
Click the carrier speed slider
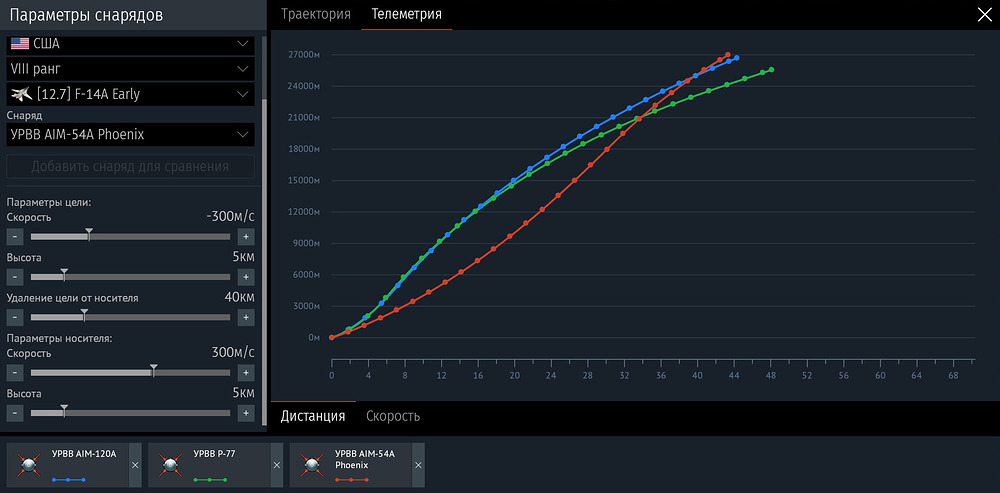130,372
